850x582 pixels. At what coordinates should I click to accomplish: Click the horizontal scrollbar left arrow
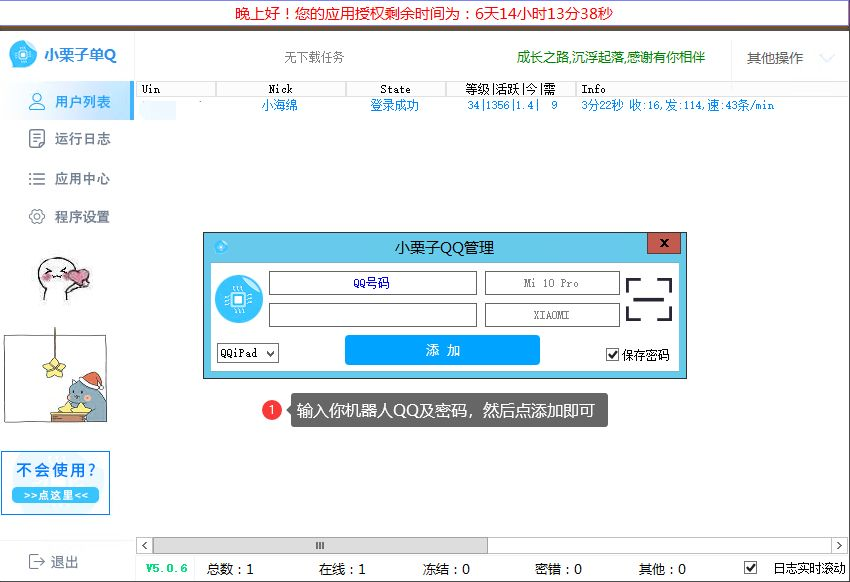click(x=144, y=545)
